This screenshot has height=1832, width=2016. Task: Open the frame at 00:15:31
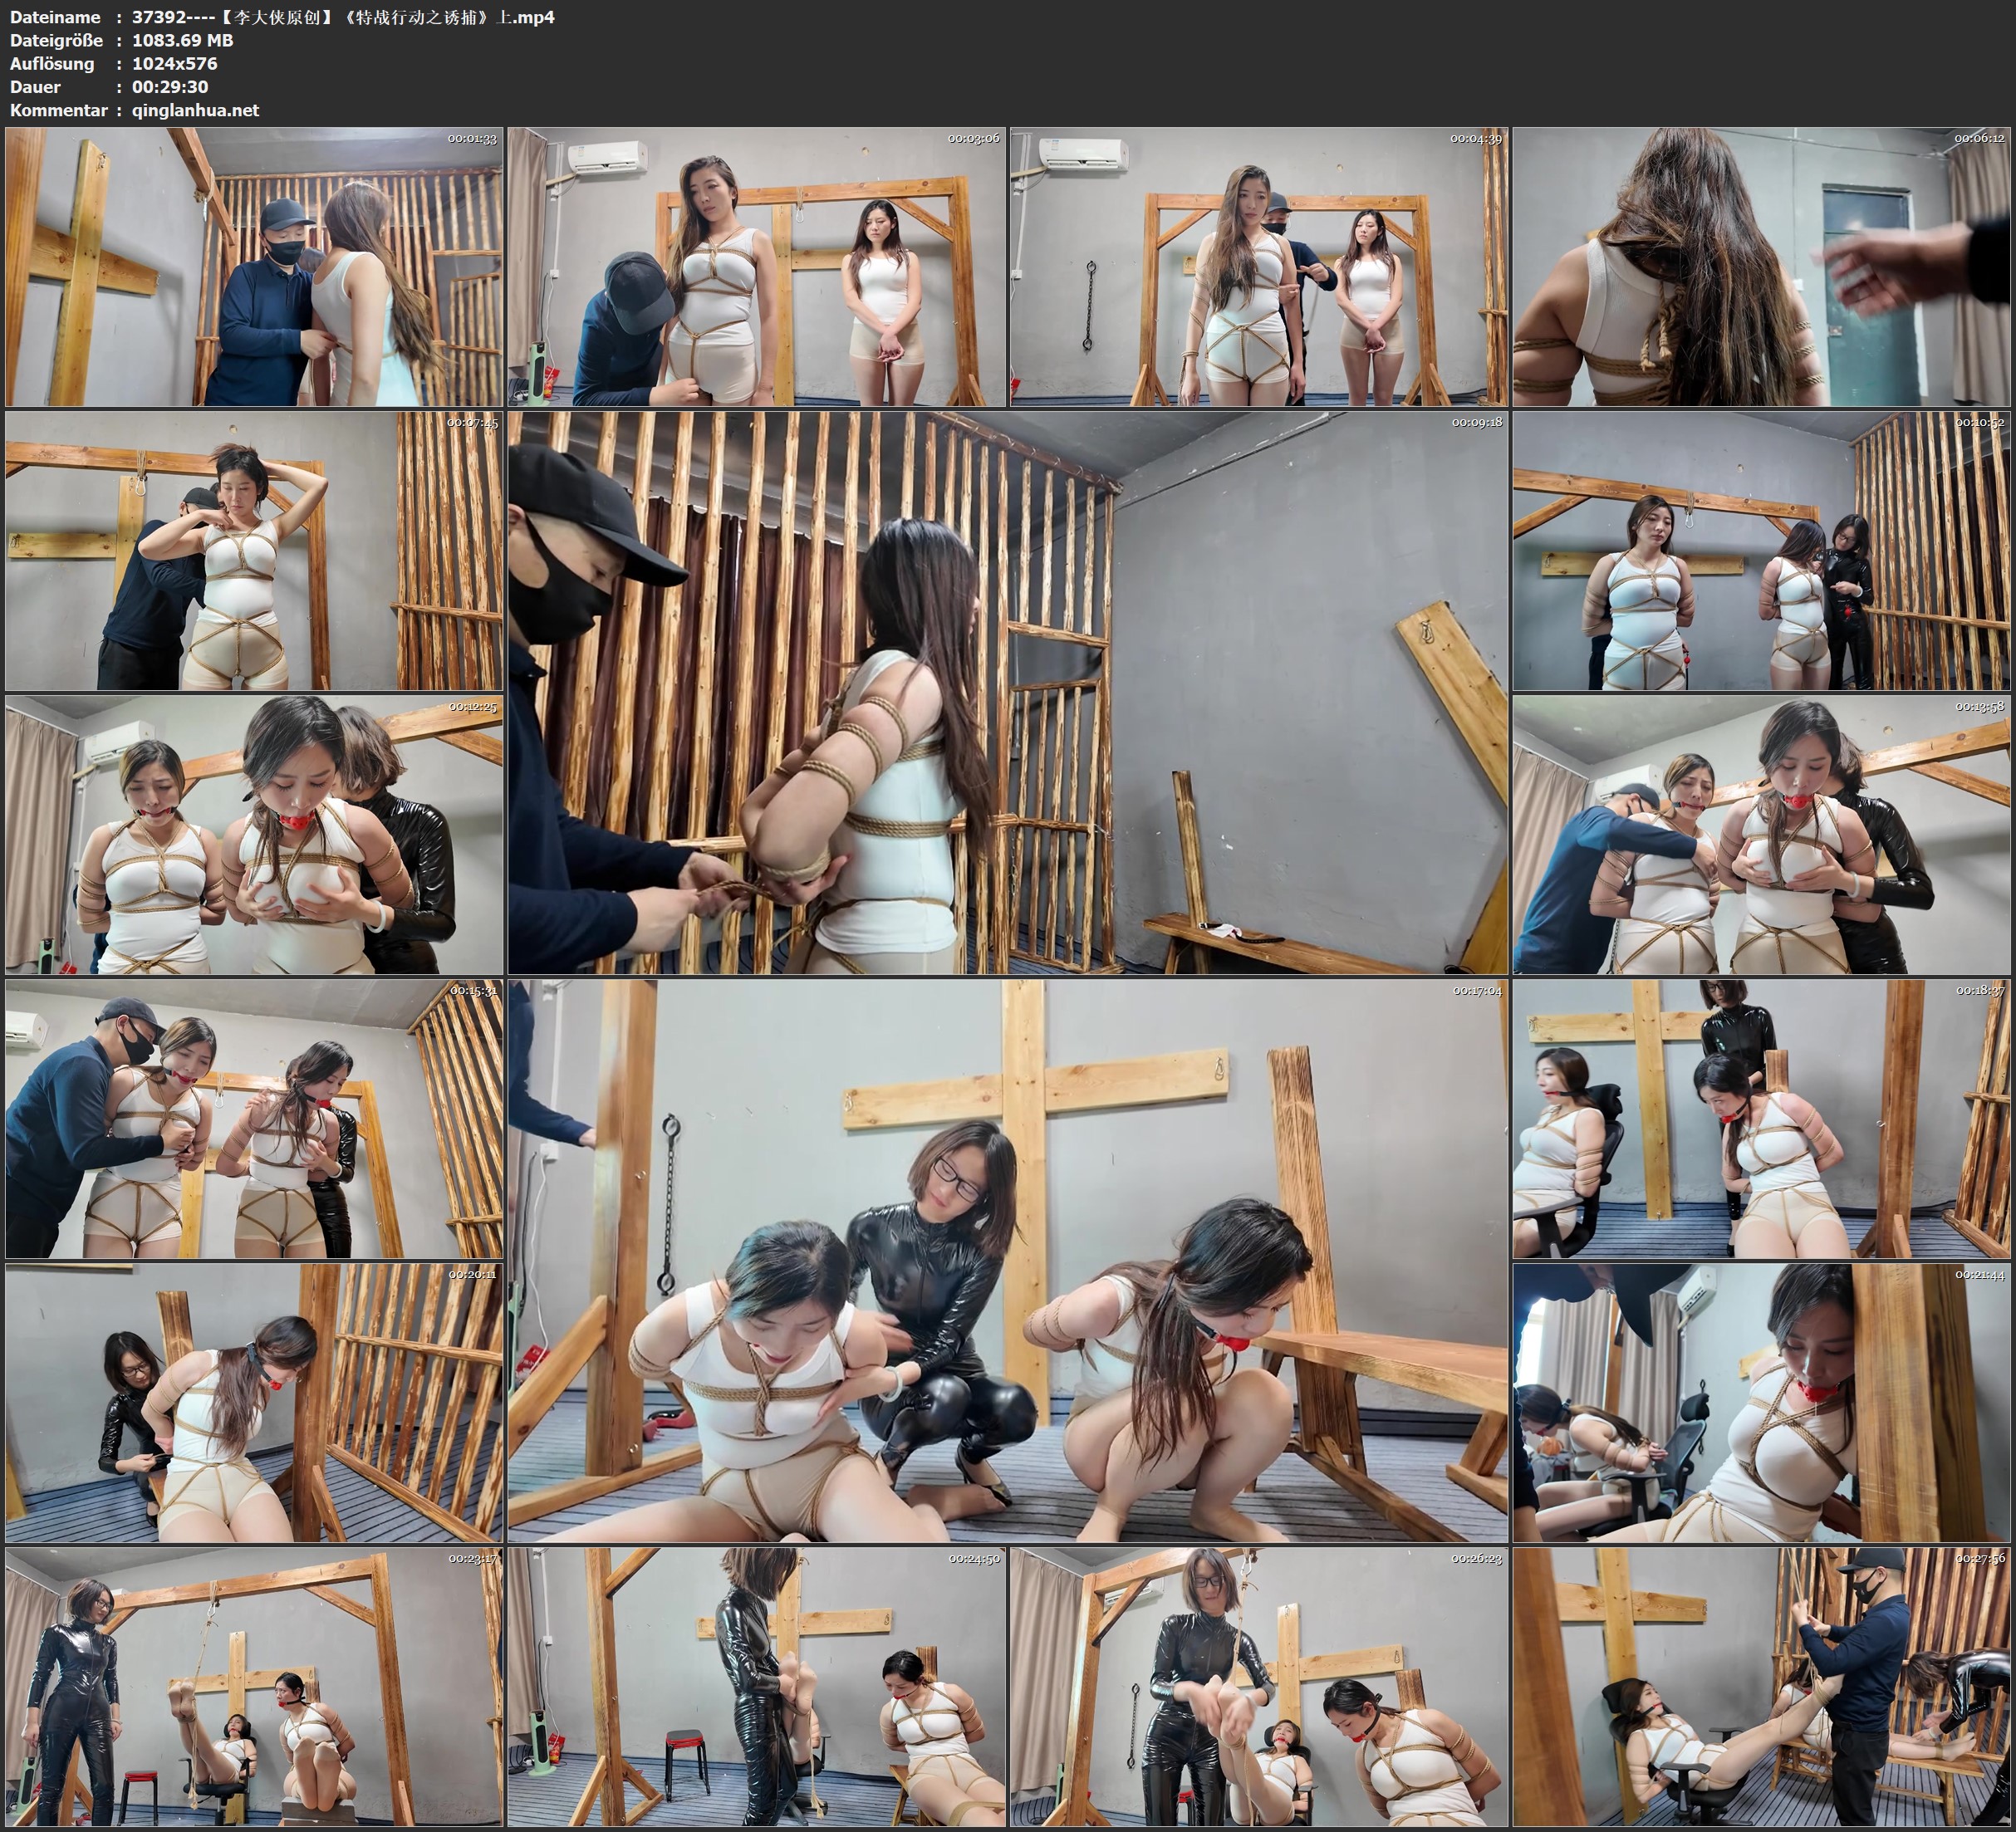coord(254,1119)
